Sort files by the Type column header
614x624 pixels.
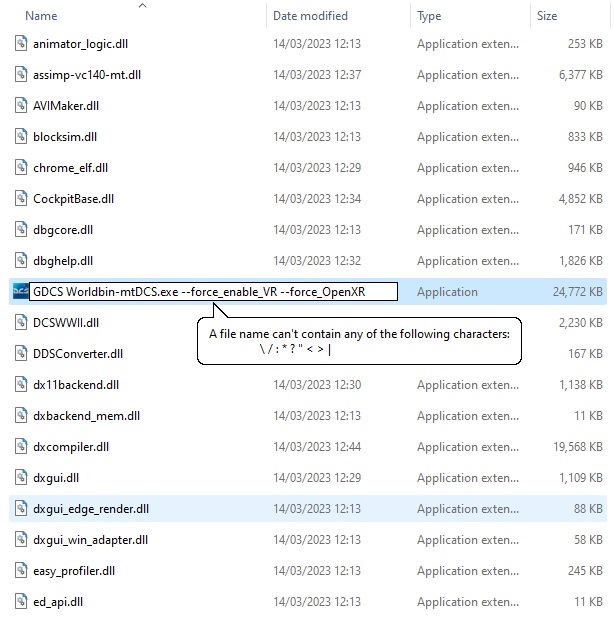click(429, 16)
